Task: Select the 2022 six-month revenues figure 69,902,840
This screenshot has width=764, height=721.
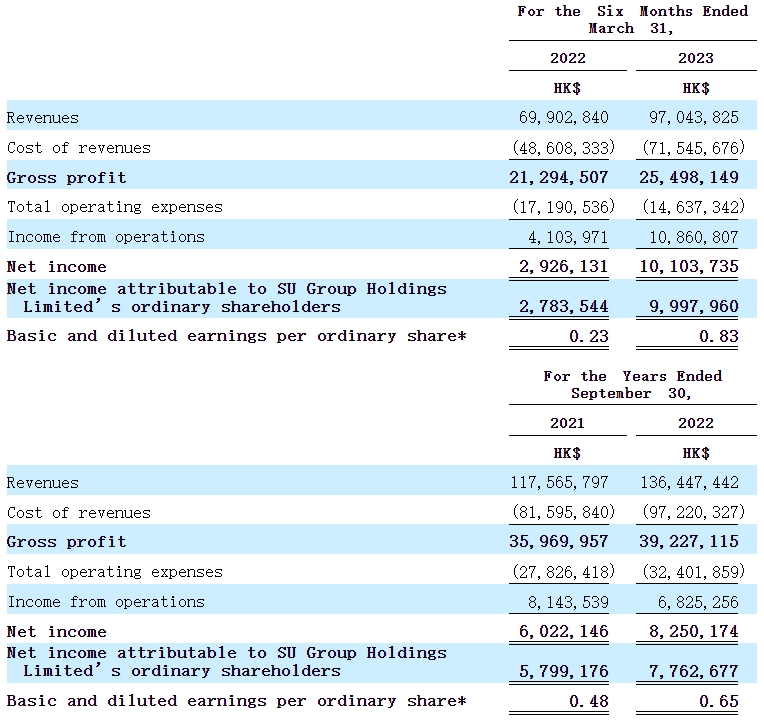Action: click(564, 118)
